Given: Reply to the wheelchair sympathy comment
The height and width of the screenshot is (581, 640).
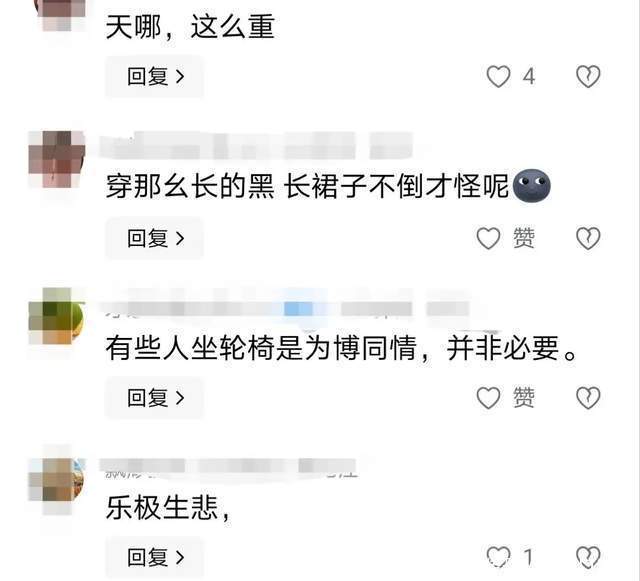Looking at the screenshot, I should point(155,398).
